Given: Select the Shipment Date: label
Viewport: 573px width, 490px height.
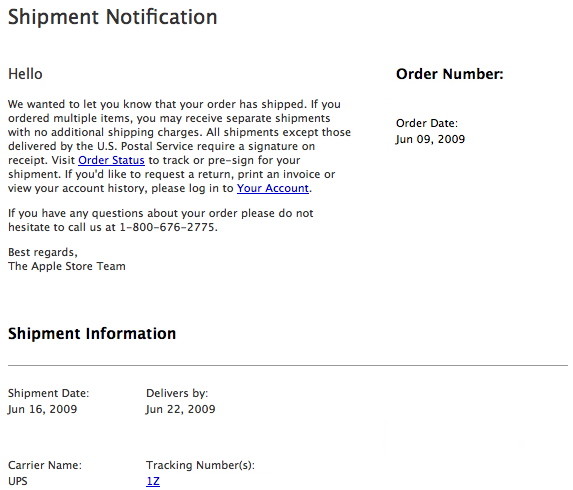Looking at the screenshot, I should pos(48,393).
